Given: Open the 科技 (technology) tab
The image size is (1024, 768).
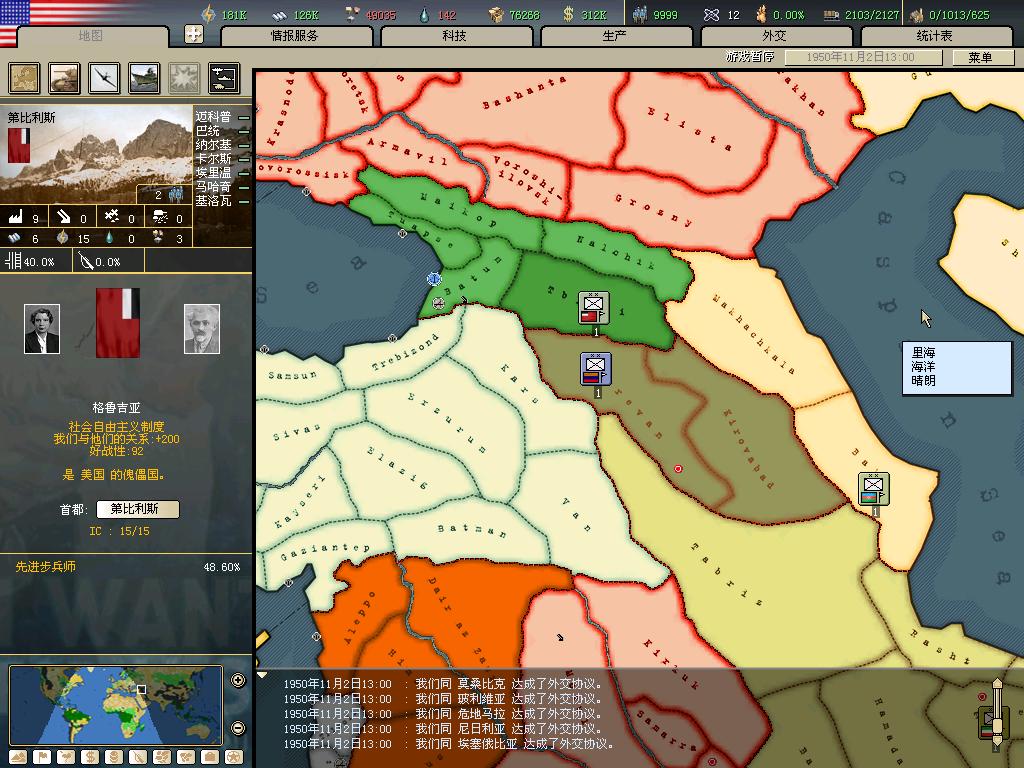Looking at the screenshot, I should [455, 36].
